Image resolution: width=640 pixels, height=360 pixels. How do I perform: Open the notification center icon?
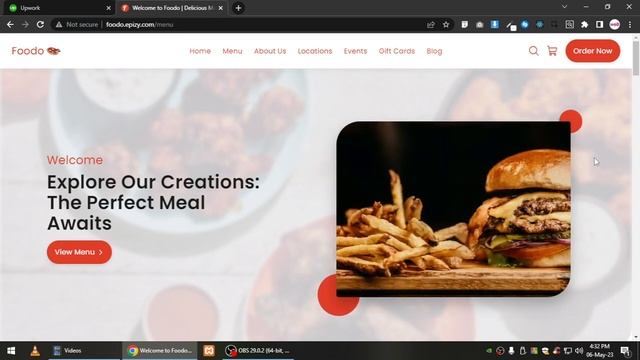point(625,351)
